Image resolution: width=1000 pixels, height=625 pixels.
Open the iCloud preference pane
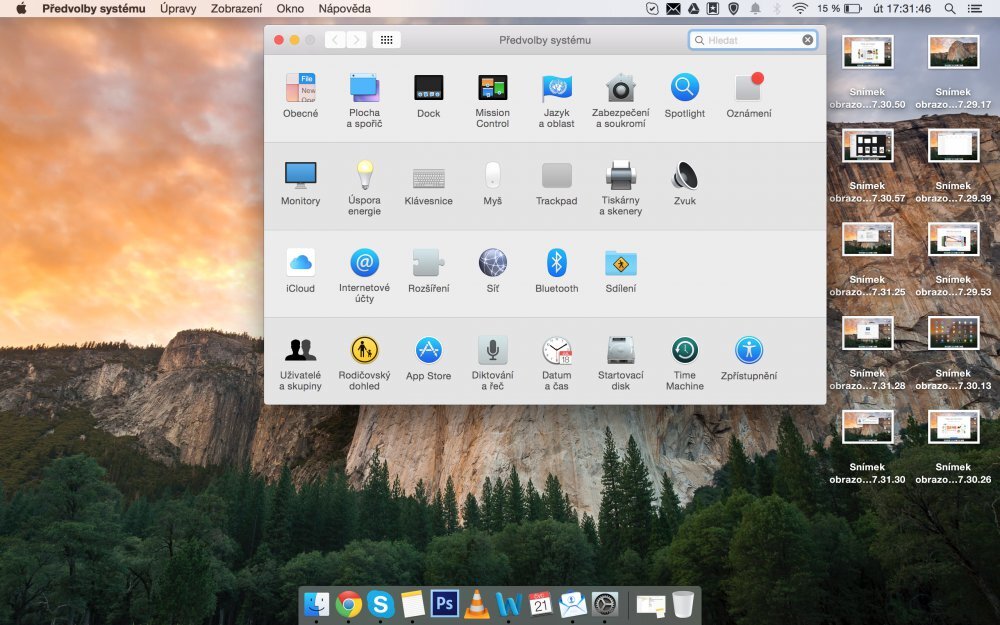pos(300,262)
